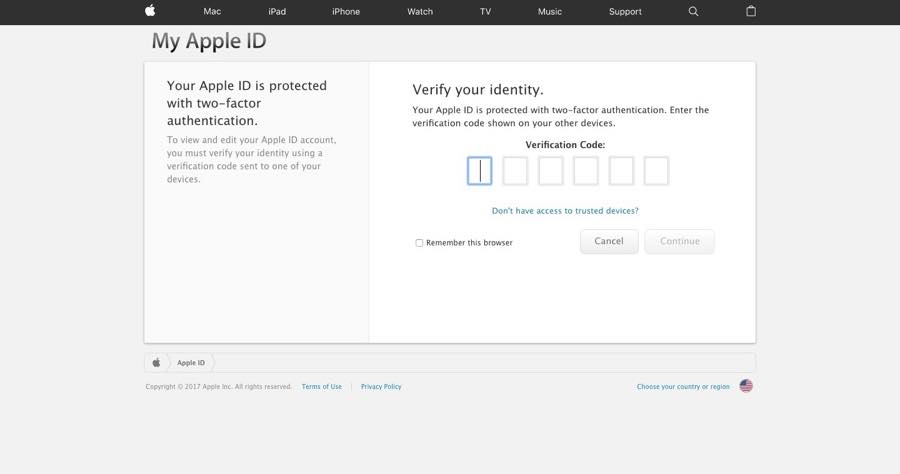Viewport: 900px width, 474px height.
Task: Focus the fourth verification code box
Action: pos(586,171)
